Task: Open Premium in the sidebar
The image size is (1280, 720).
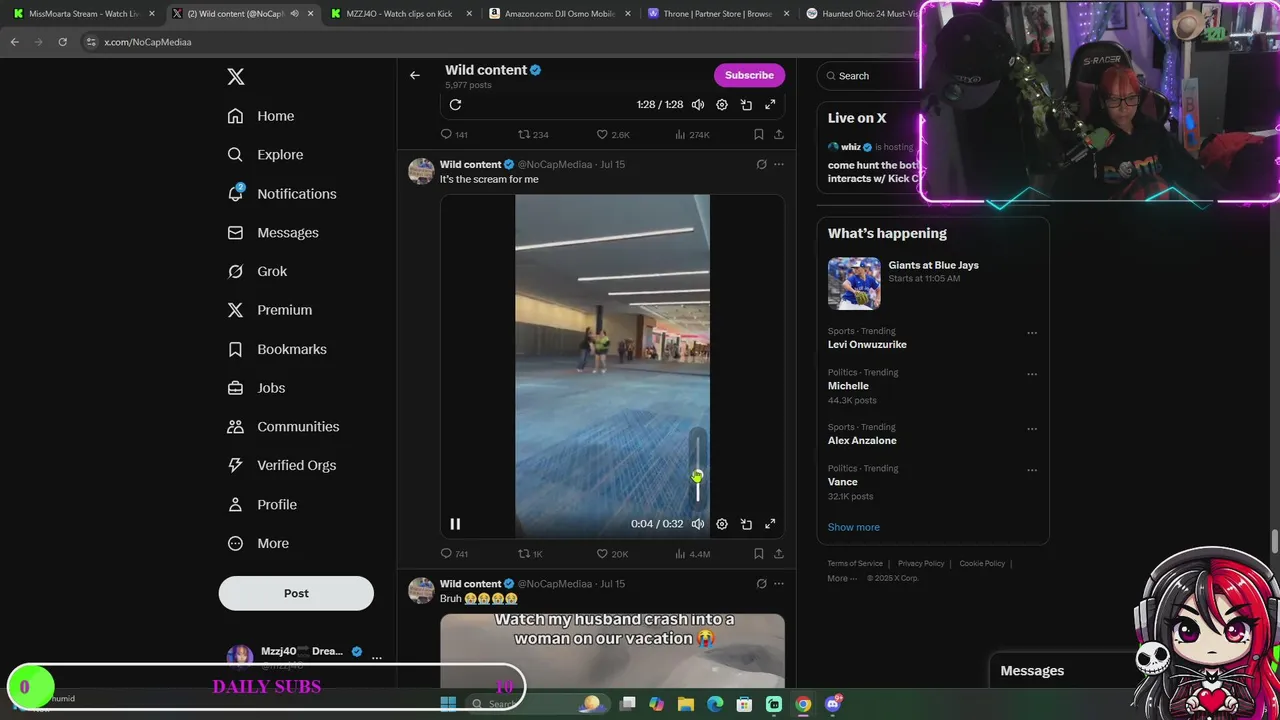Action: 270,310
